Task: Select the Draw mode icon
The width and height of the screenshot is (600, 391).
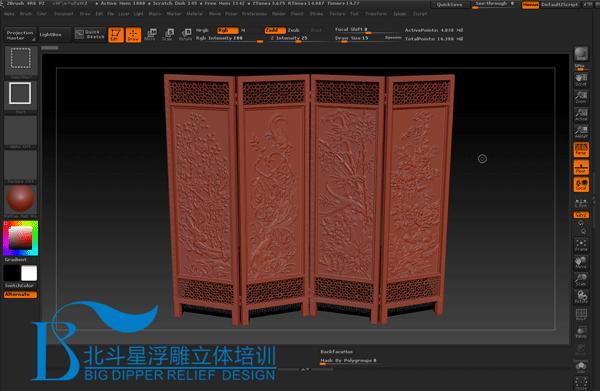Action: click(x=133, y=35)
